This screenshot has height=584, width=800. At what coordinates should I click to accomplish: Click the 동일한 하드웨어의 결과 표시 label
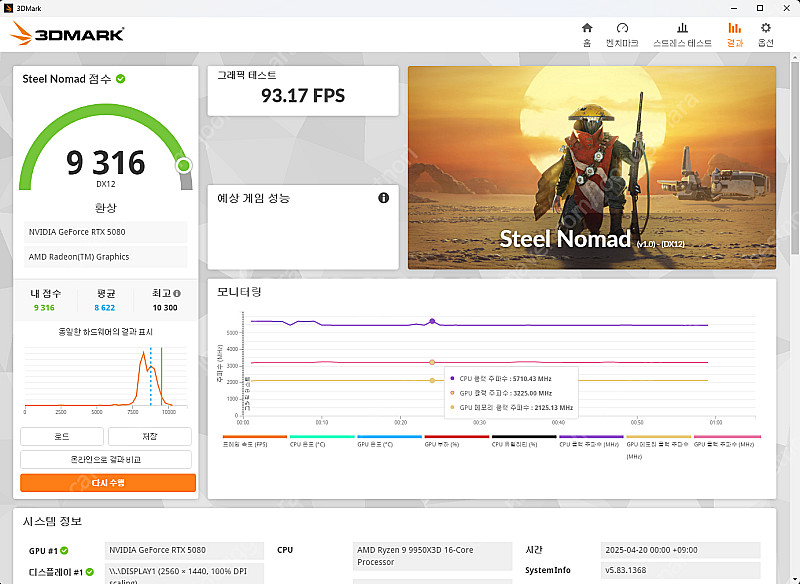106,332
